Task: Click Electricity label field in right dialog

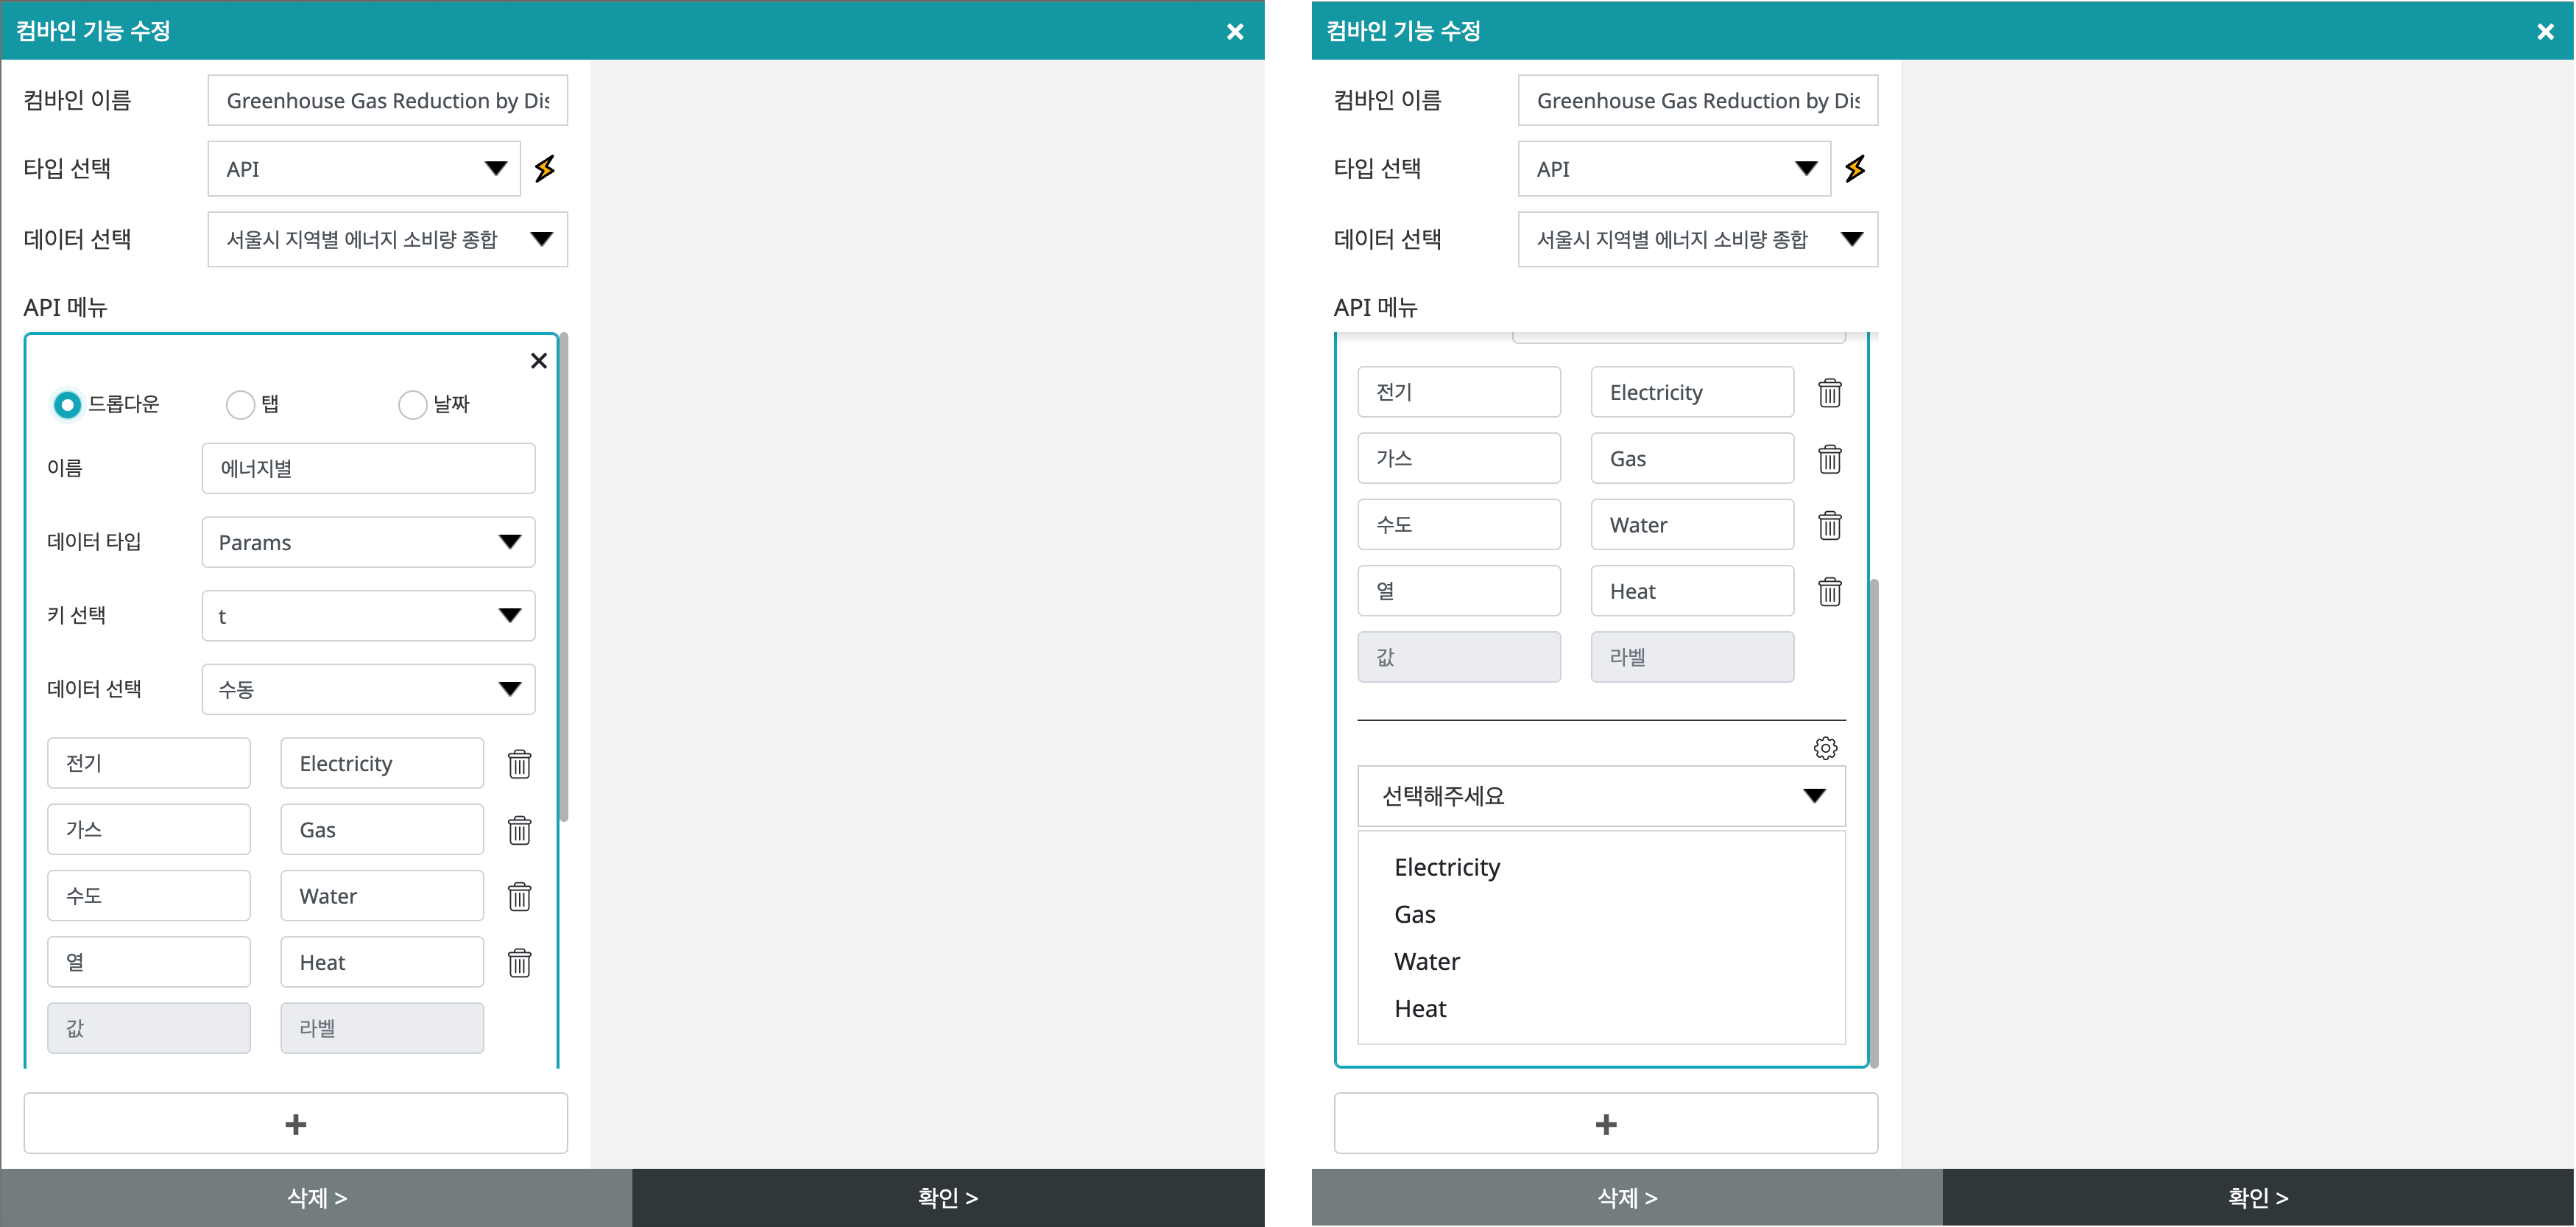Action: [x=1692, y=392]
